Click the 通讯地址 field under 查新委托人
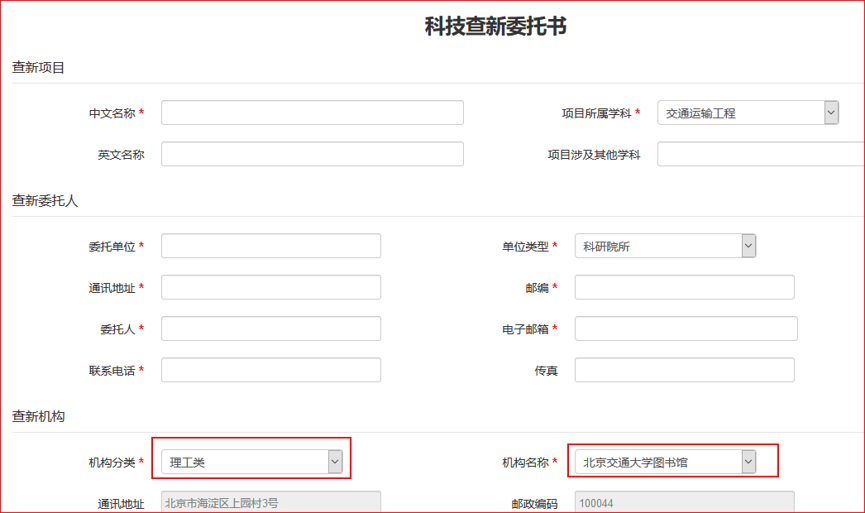 [271, 288]
